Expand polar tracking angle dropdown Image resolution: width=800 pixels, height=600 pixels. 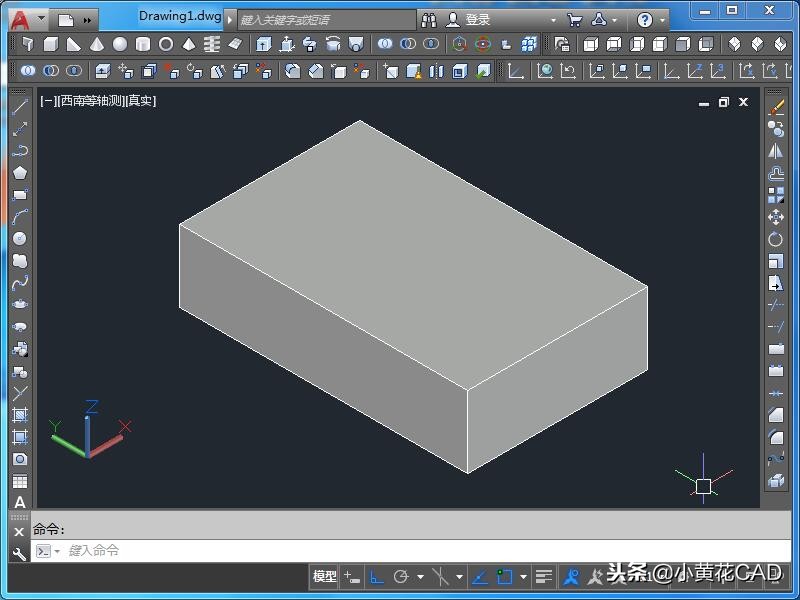click(x=420, y=577)
